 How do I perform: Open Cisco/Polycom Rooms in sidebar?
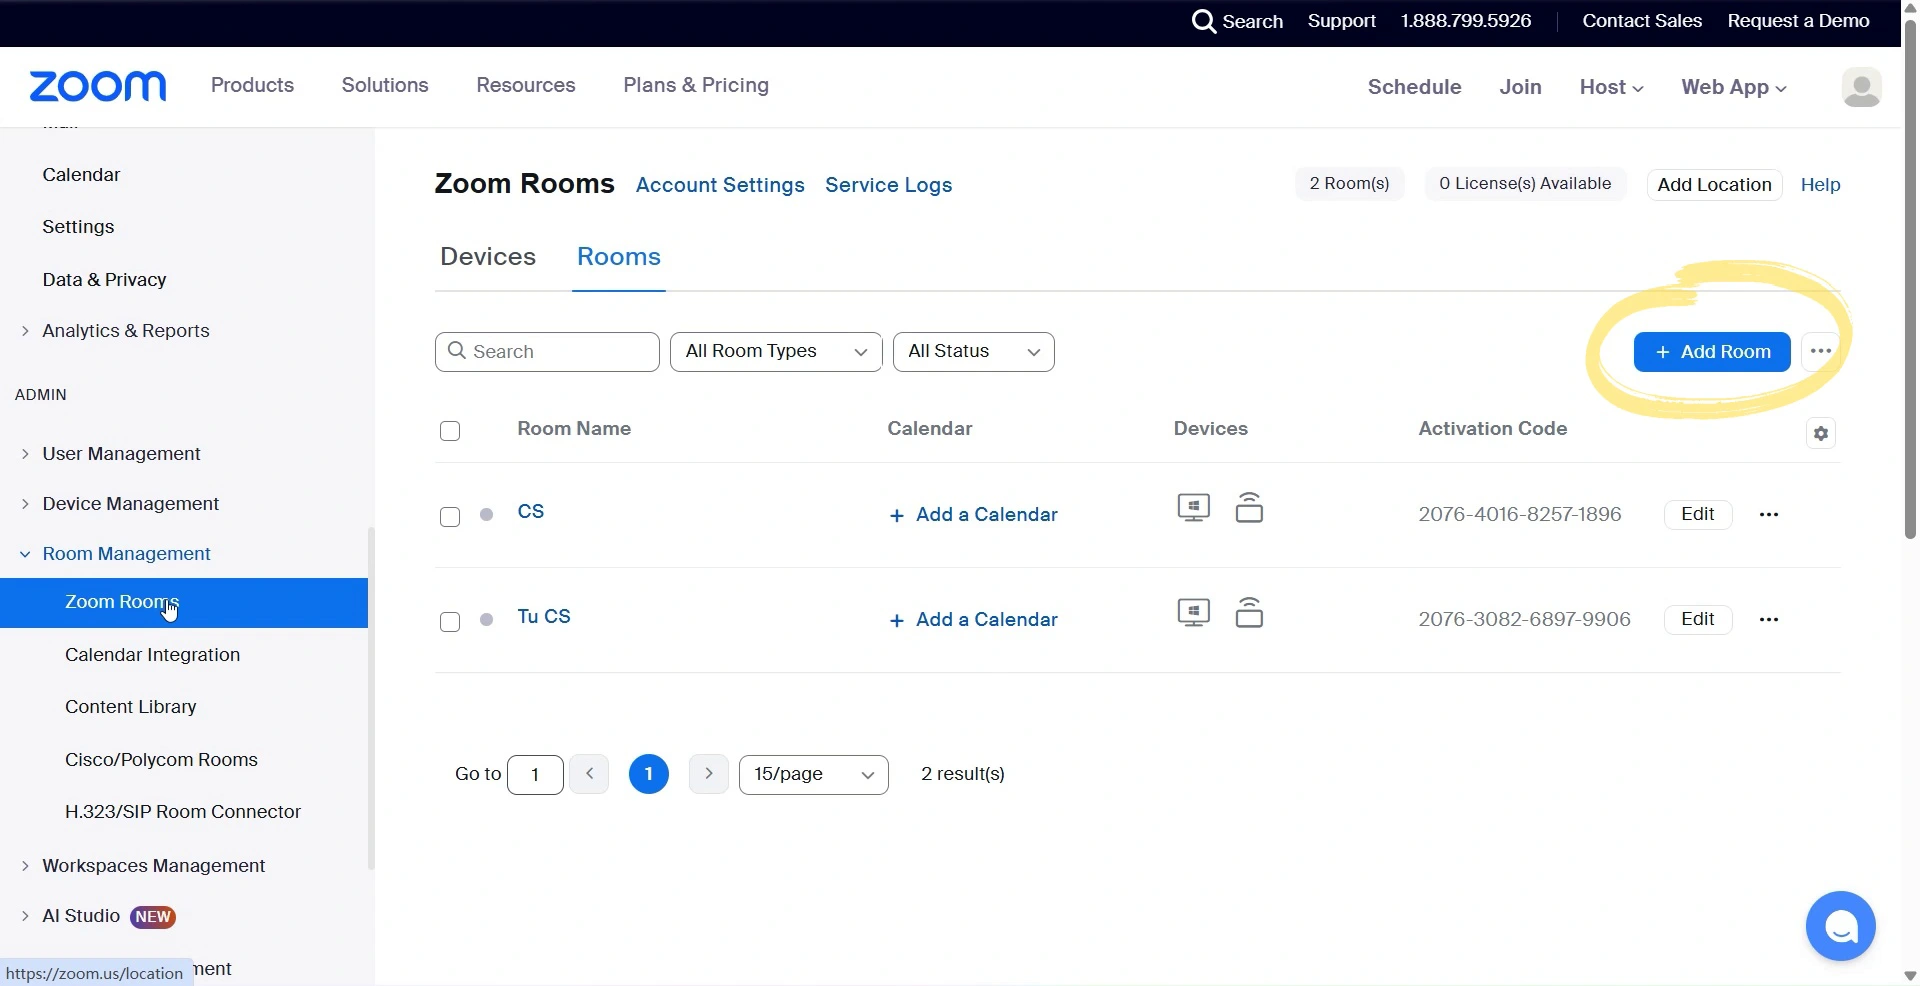click(161, 760)
